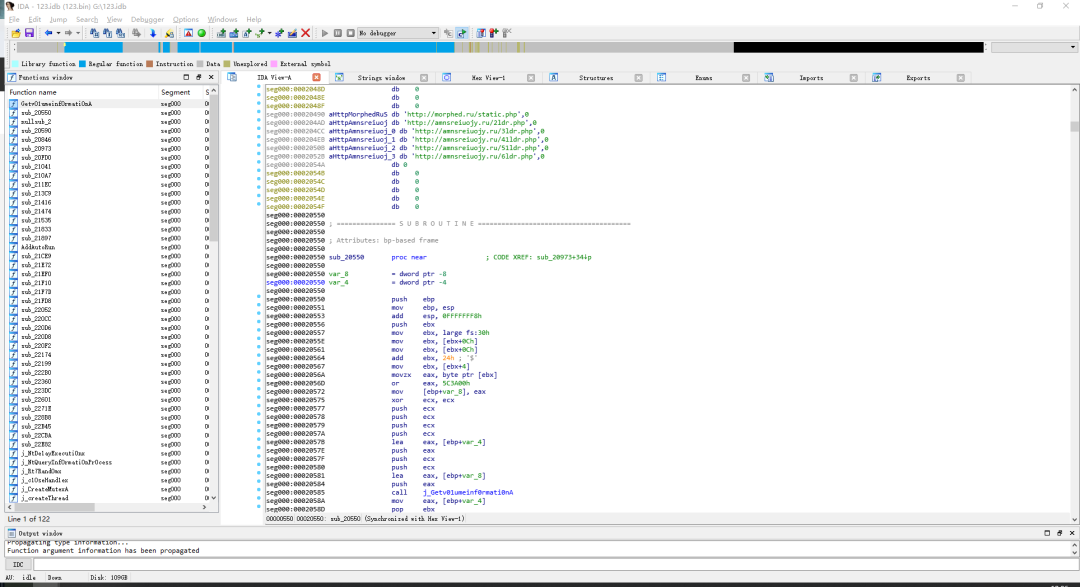This screenshot has height=587, width=1080.
Task: Open the No debugger dropdown
Action: (397, 33)
